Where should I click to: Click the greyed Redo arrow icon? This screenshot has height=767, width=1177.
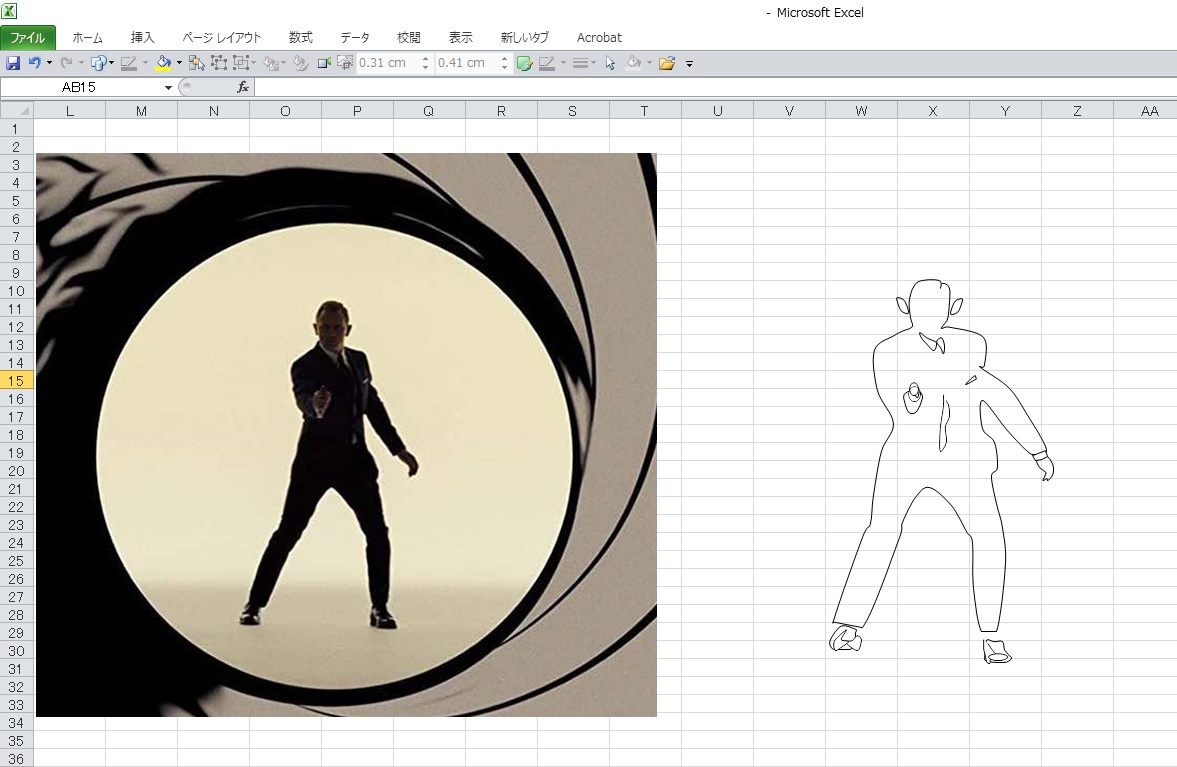coord(66,63)
